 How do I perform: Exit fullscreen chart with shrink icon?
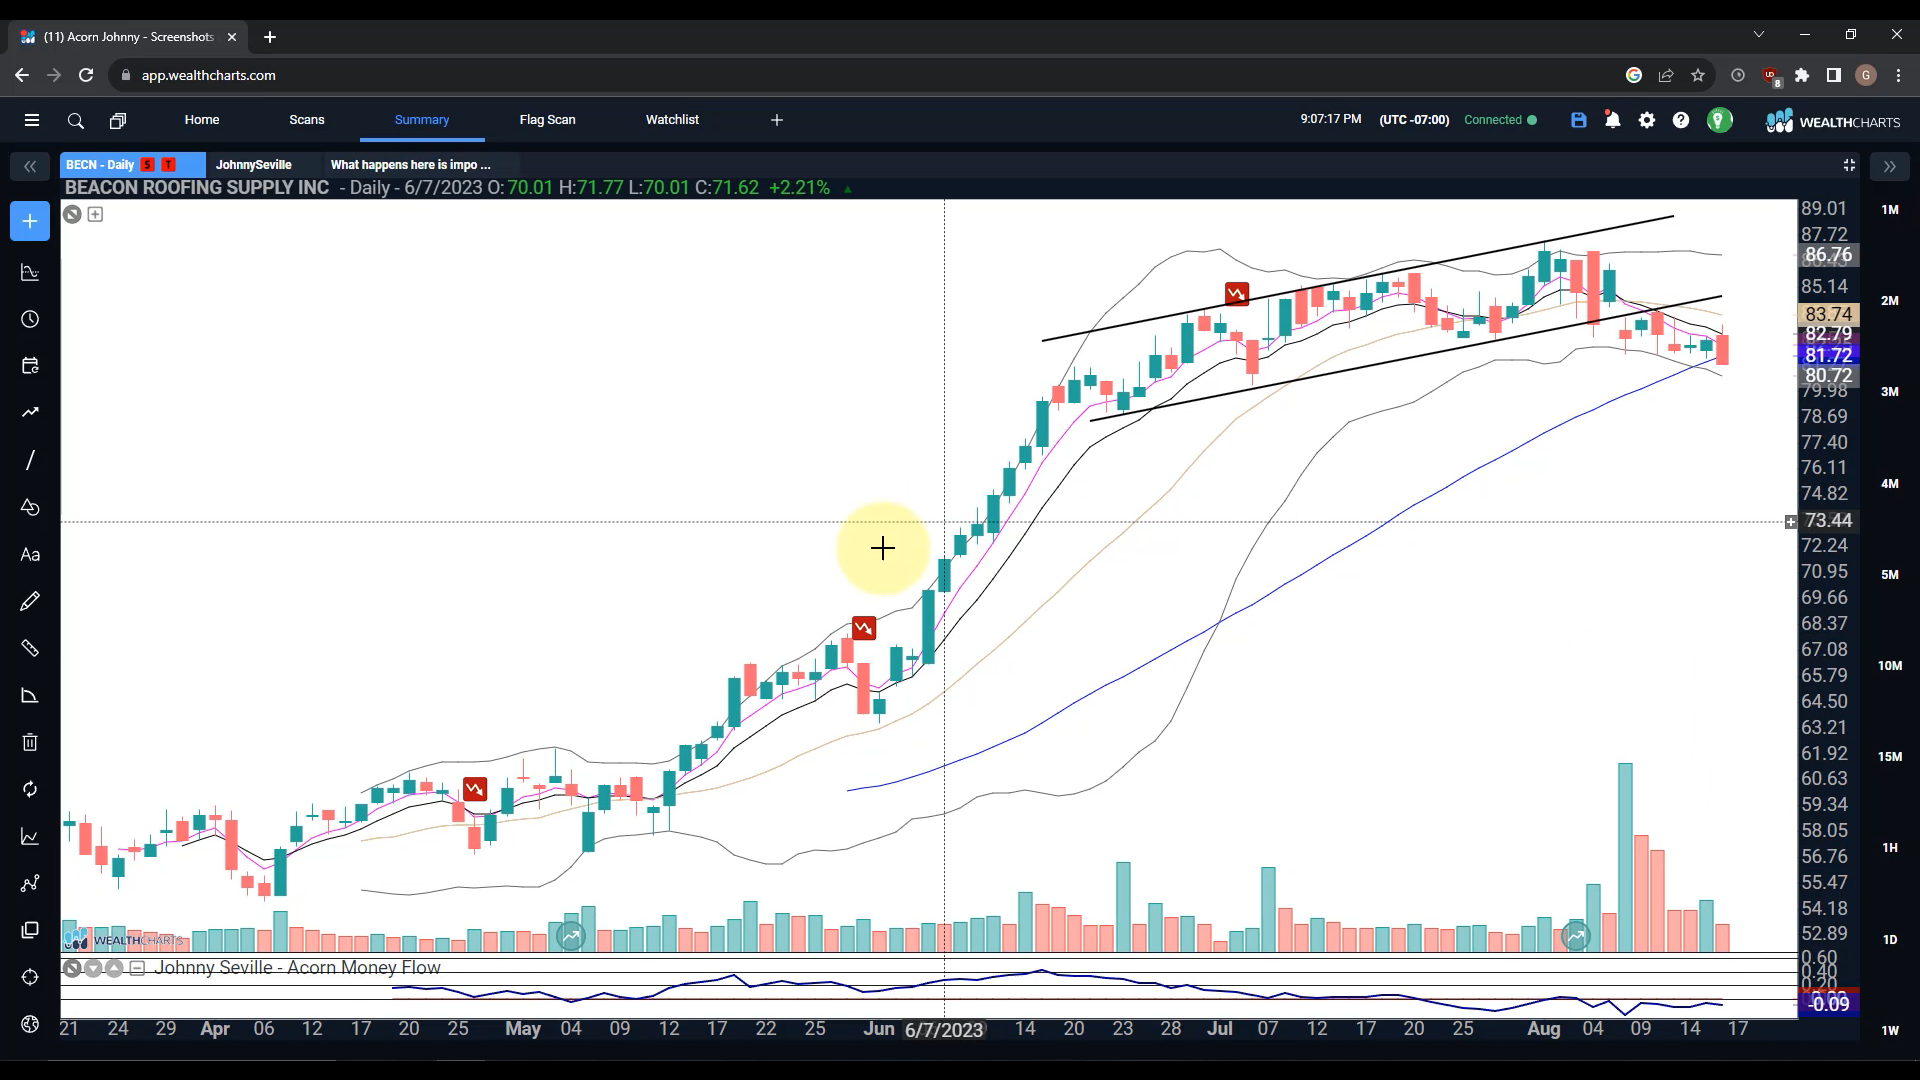pos(1849,165)
